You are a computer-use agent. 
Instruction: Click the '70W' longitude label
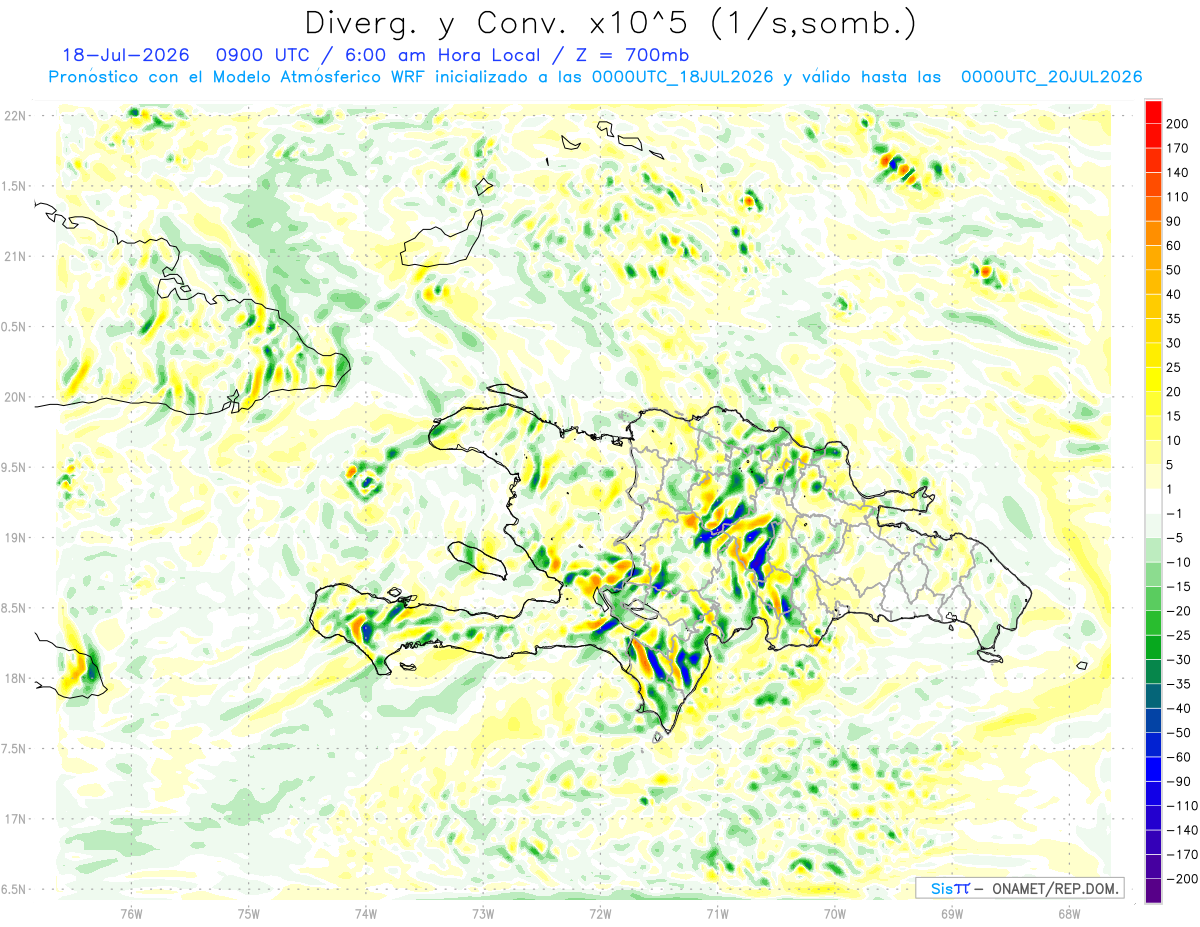[835, 913]
